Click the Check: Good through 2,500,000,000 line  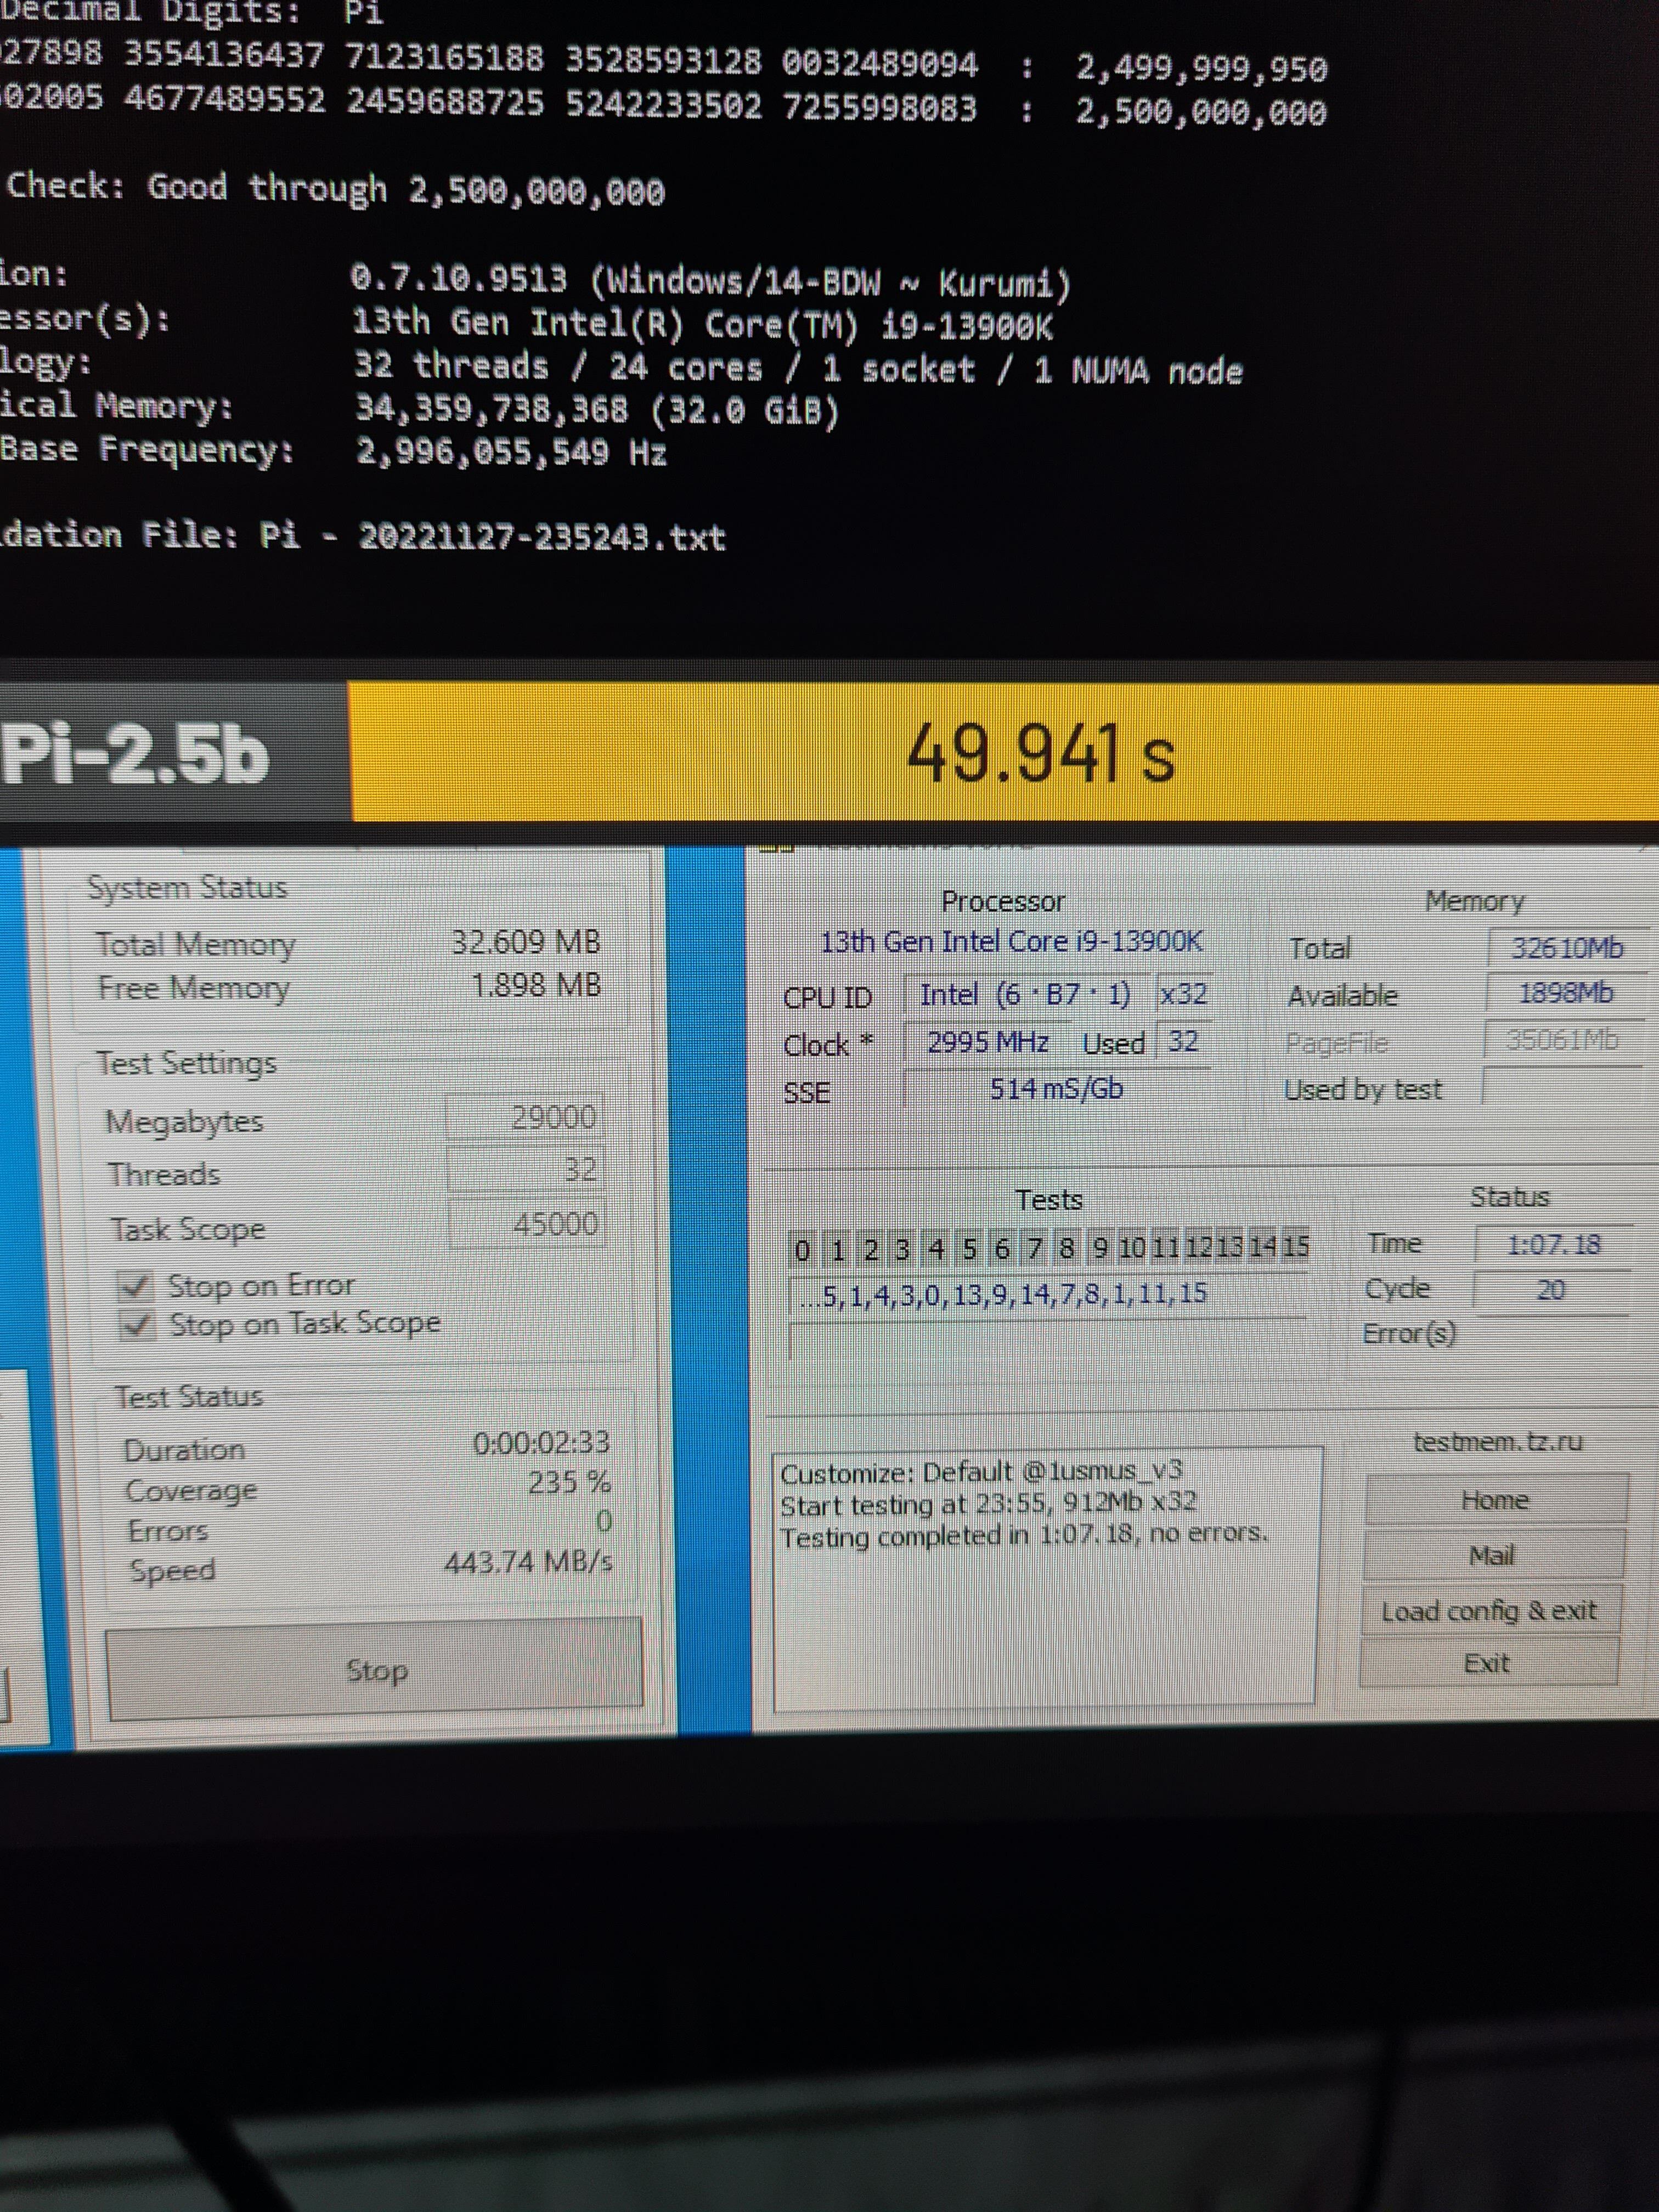click(x=335, y=188)
